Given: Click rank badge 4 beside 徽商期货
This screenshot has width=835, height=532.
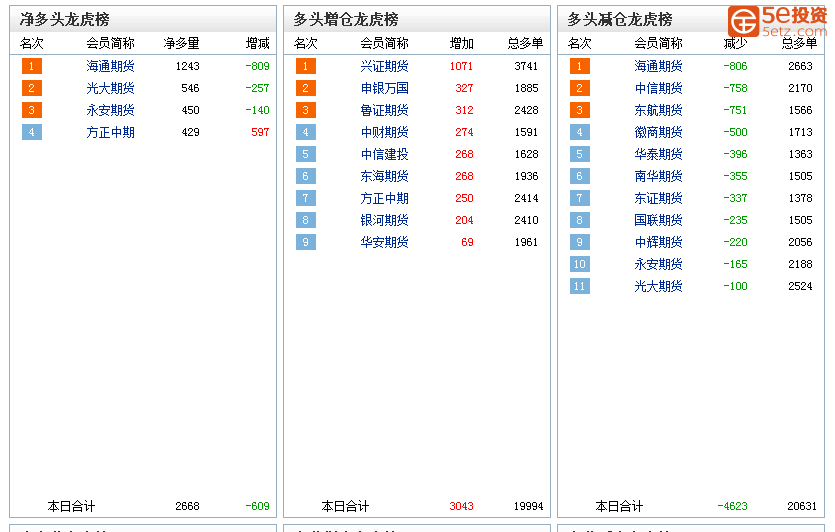Looking at the screenshot, I should tap(579, 132).
